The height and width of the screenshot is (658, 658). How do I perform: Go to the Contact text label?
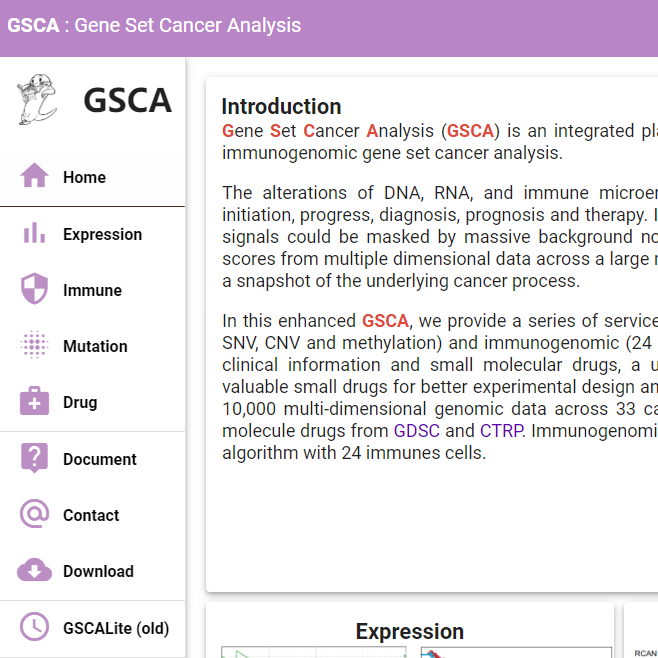91,515
